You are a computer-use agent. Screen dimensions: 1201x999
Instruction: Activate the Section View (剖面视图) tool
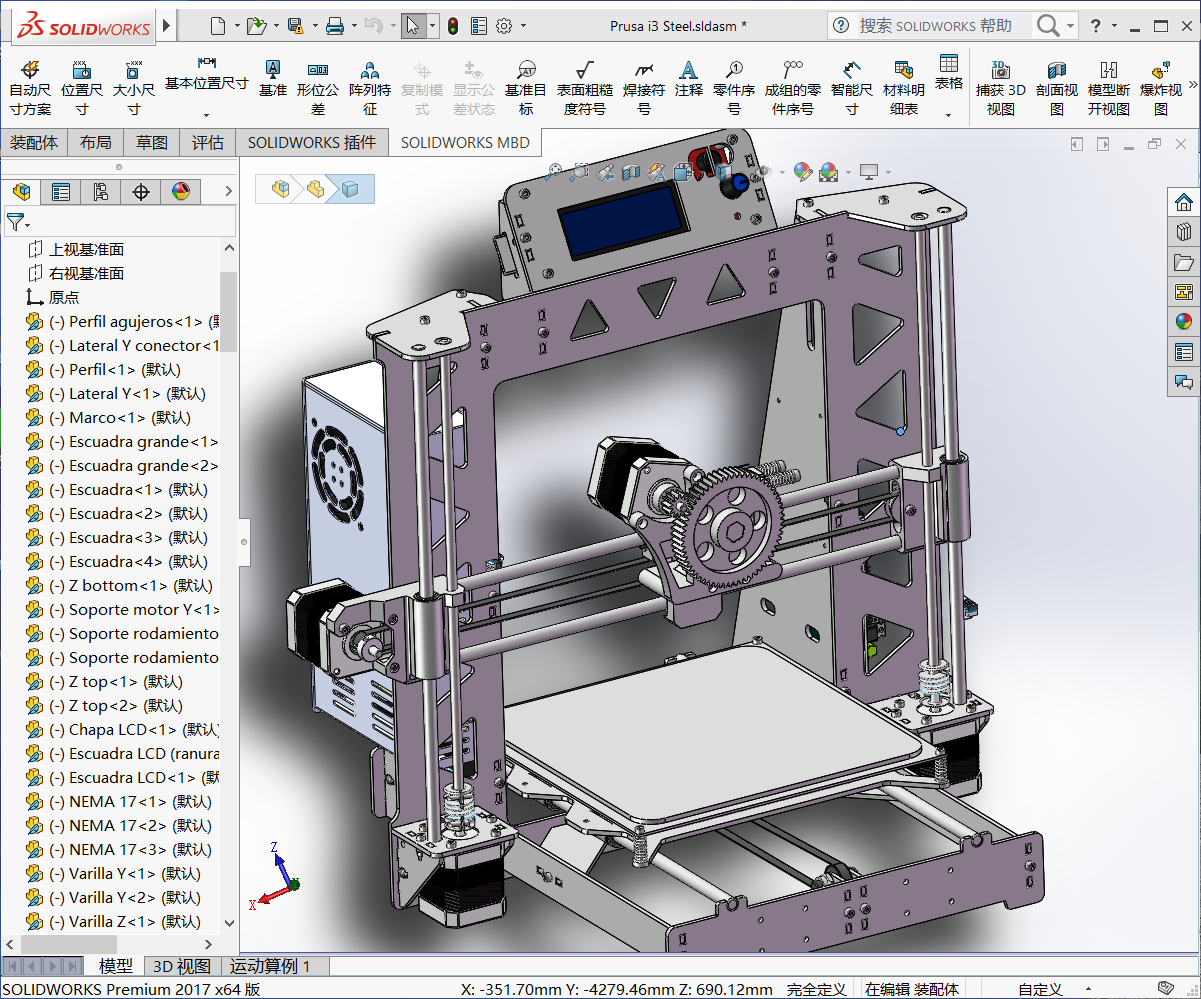(x=1057, y=87)
